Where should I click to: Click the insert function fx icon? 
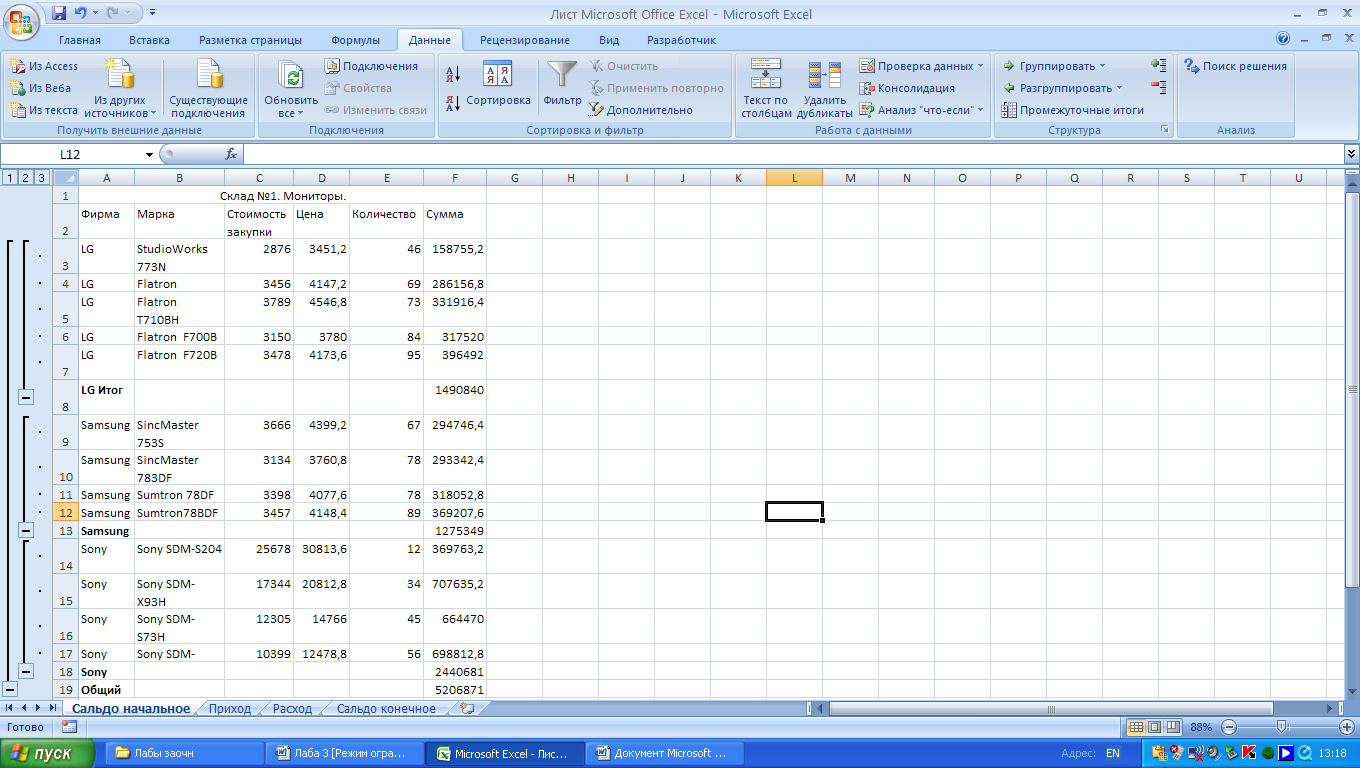(231, 154)
